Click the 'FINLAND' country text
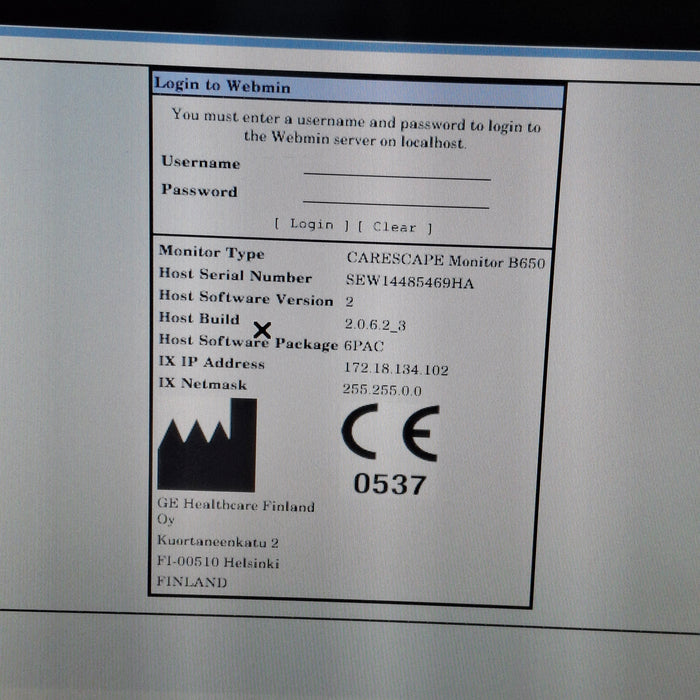 (x=192, y=582)
